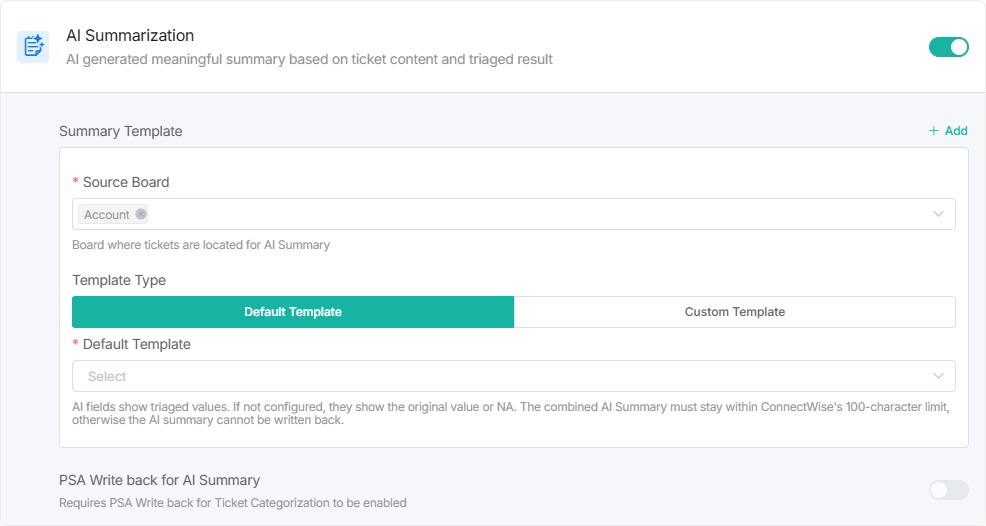986x526 pixels.
Task: Remove the Account tag from Source Board
Action: point(141,214)
